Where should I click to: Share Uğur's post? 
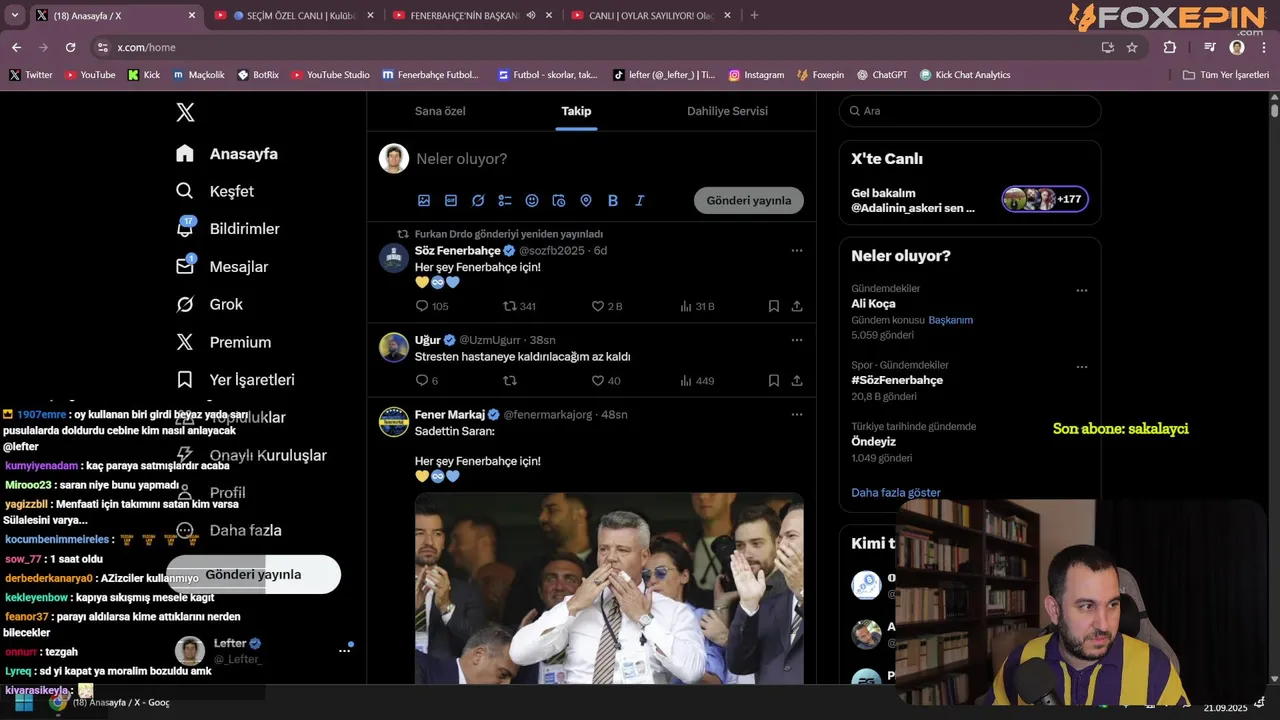797,381
